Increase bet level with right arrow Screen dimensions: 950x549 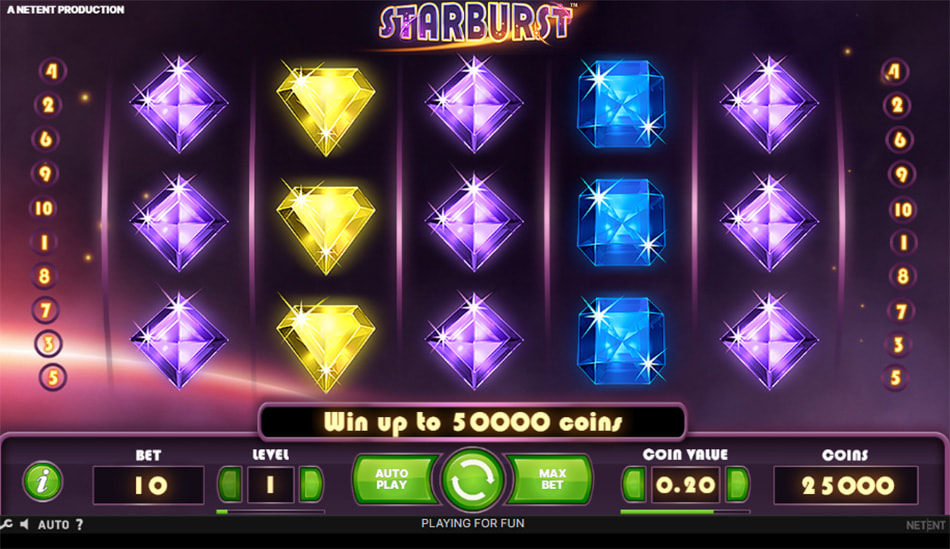pos(311,484)
